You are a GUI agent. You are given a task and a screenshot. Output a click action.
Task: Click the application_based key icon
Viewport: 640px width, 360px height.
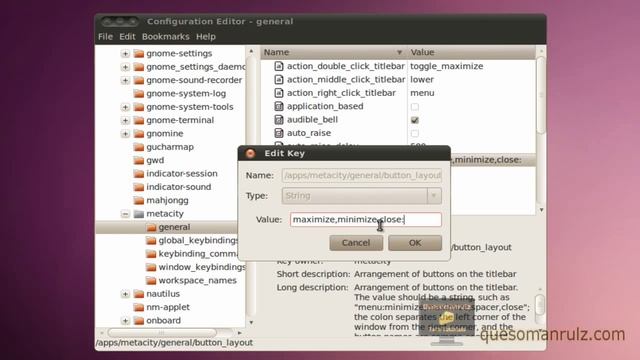point(279,106)
